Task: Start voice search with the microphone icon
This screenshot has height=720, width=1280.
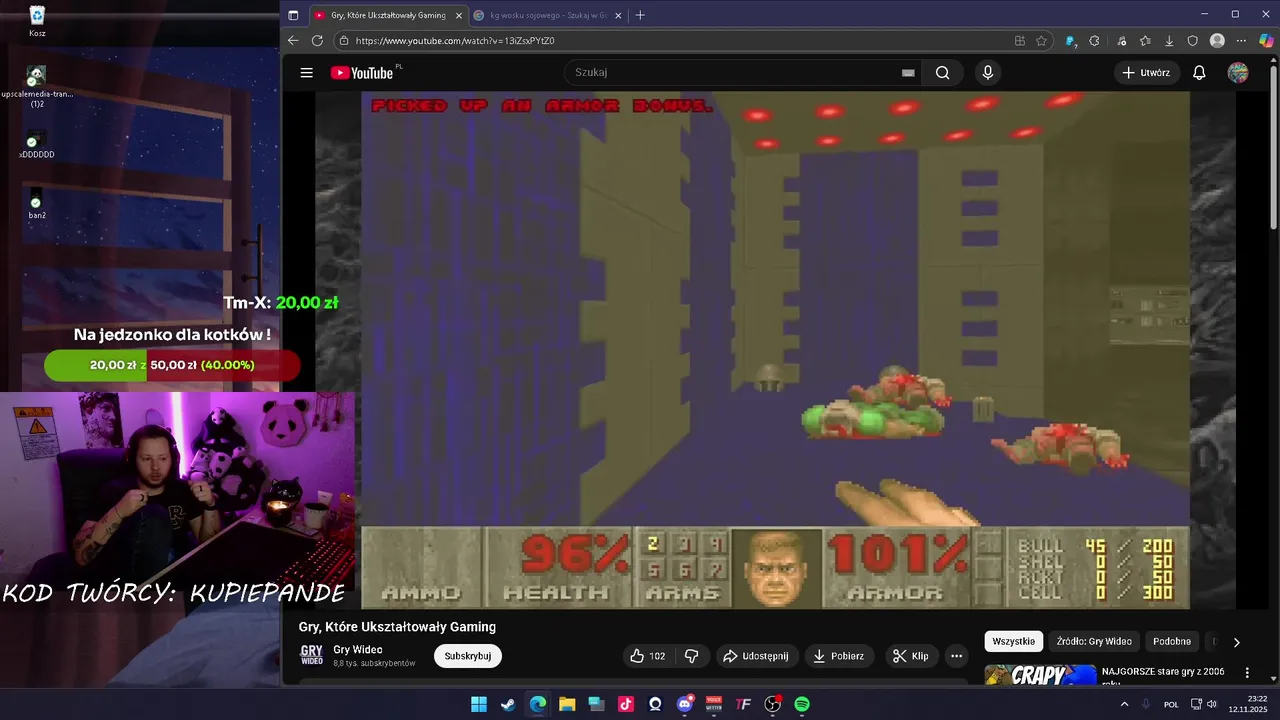Action: click(x=988, y=72)
